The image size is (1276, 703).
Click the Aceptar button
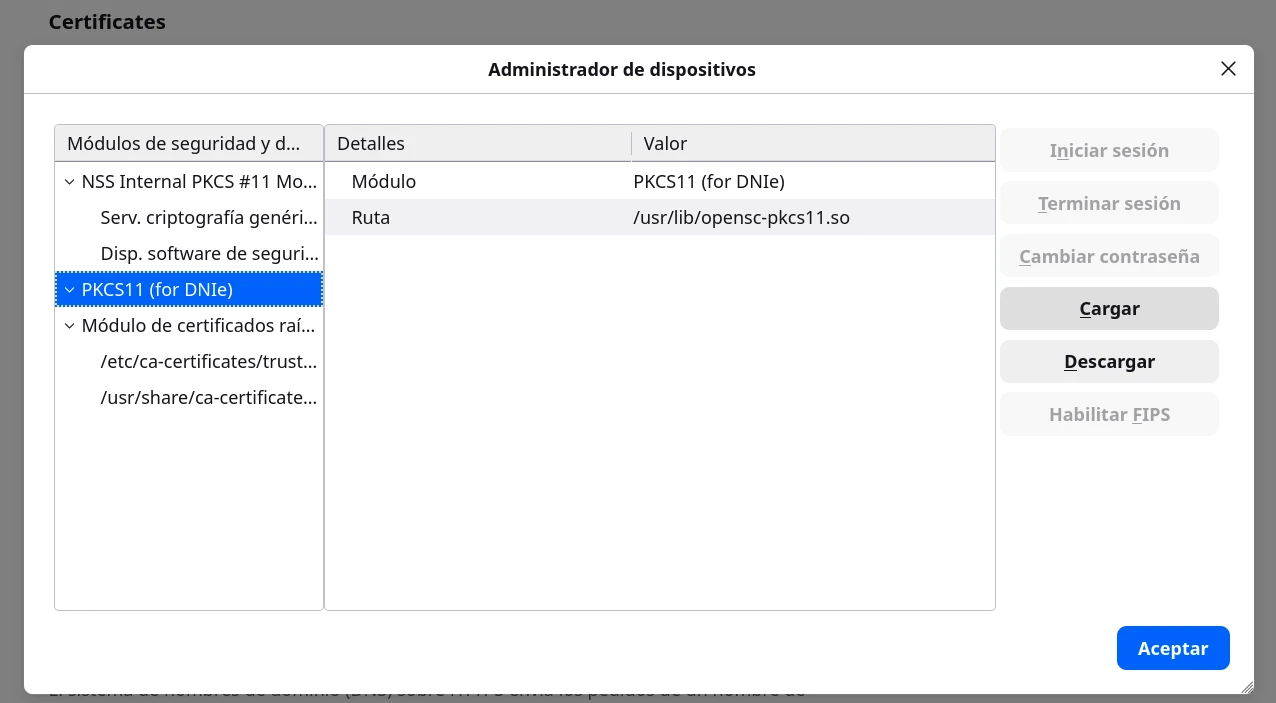(1173, 648)
